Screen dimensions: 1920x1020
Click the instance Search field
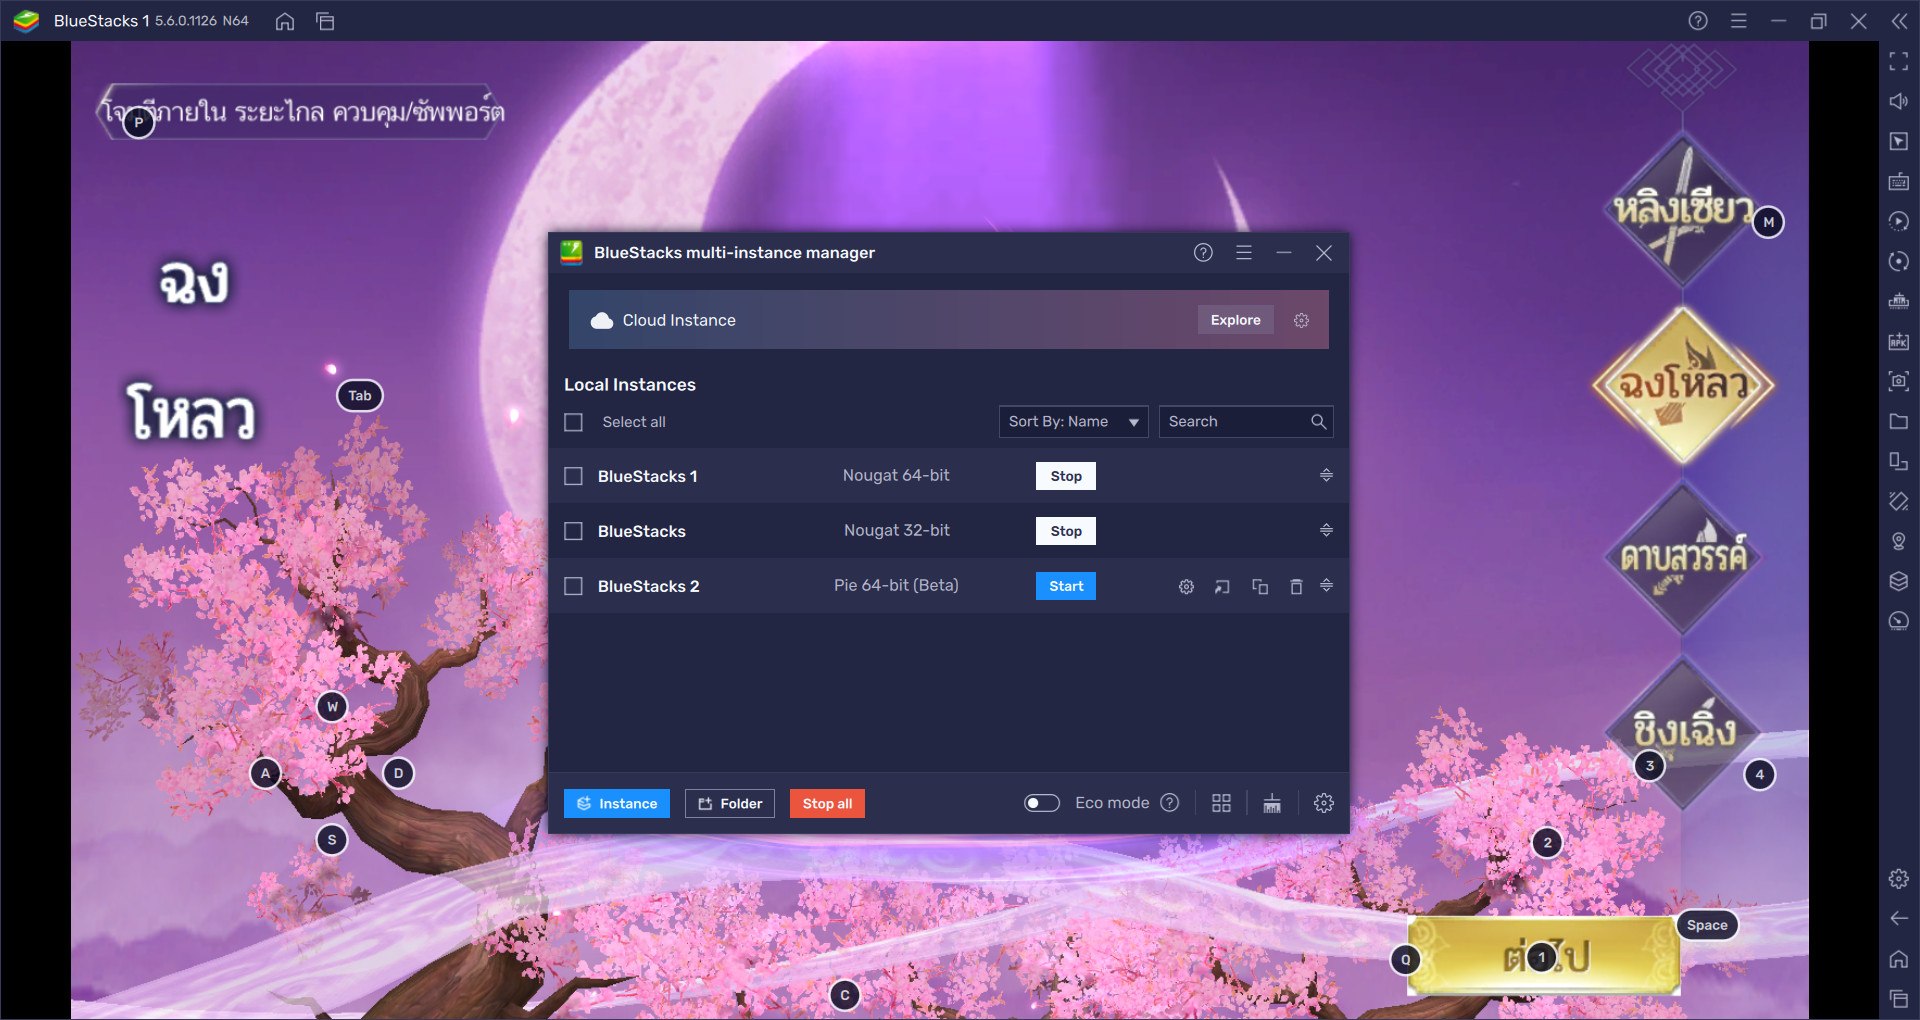[x=1246, y=422]
